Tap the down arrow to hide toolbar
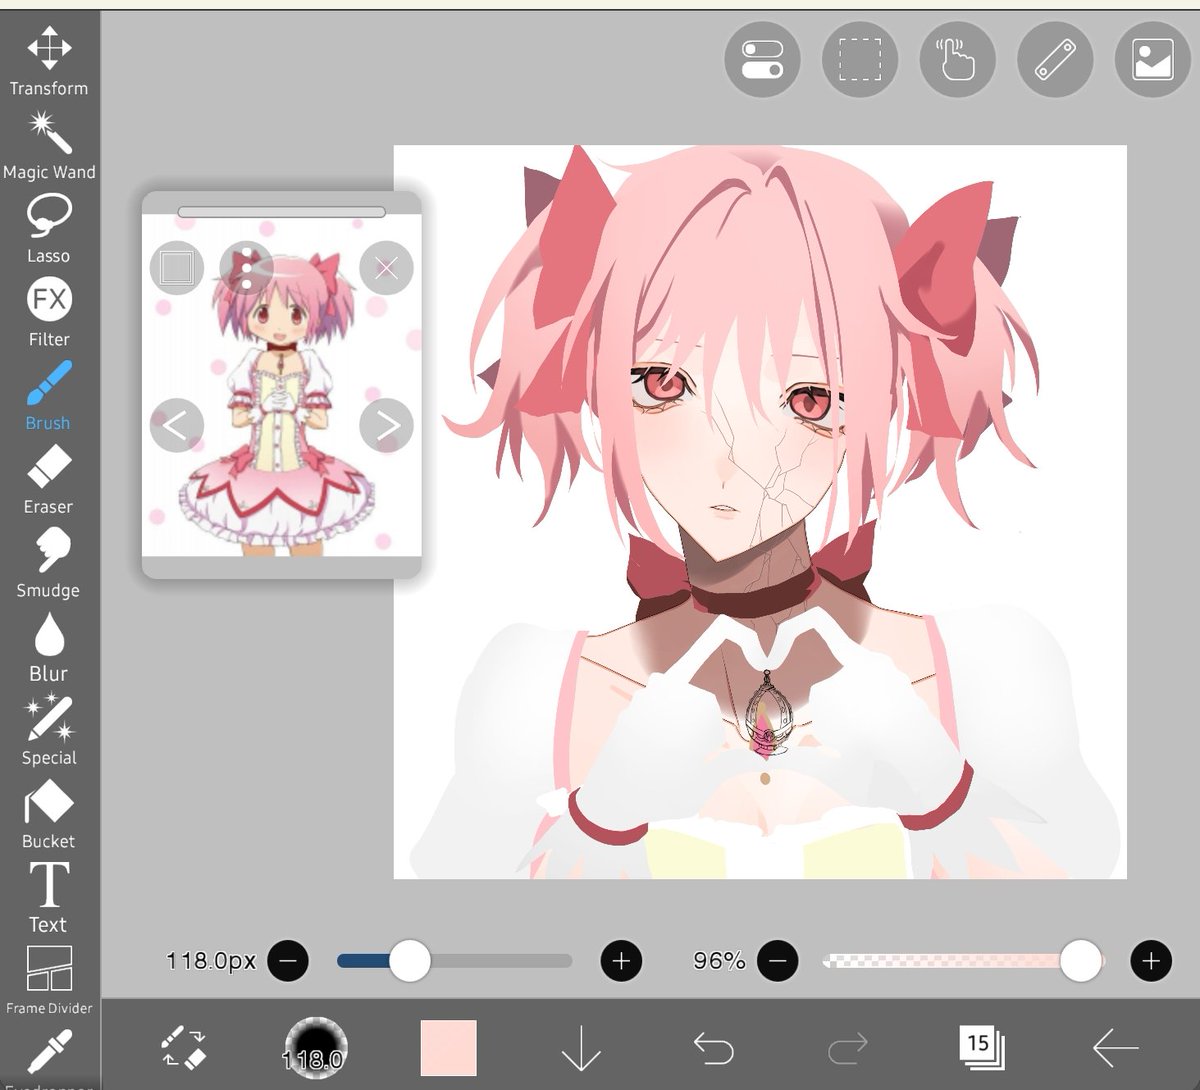Screen dimensions: 1200x1090 point(581,1048)
